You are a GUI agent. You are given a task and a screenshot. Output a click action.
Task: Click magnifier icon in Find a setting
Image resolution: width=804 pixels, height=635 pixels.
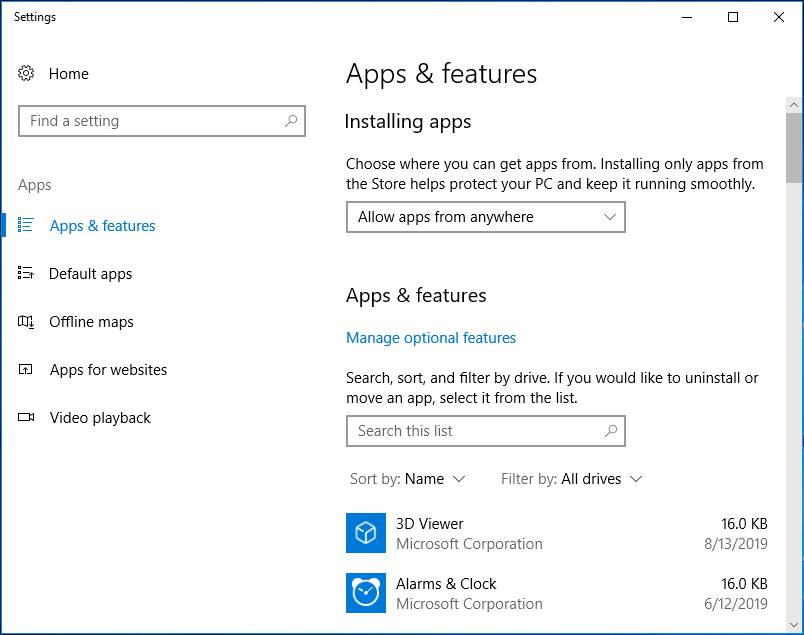(x=291, y=121)
